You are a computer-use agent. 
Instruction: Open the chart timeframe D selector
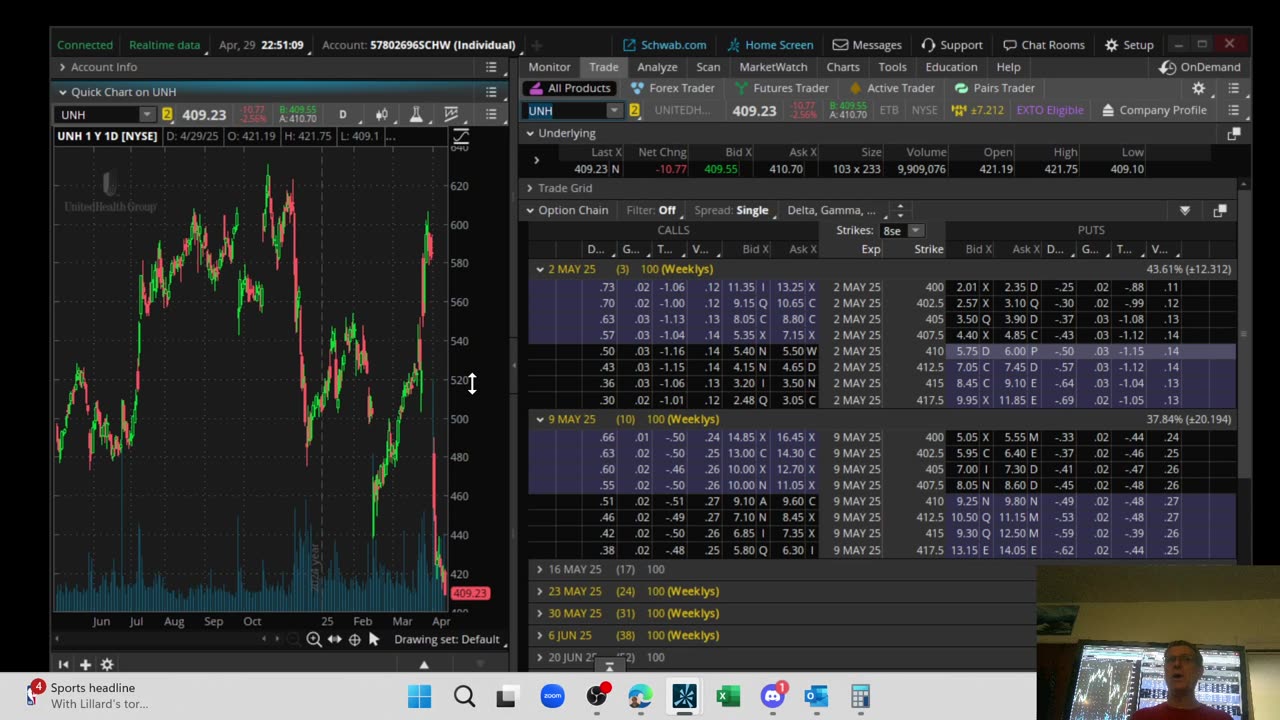point(343,114)
